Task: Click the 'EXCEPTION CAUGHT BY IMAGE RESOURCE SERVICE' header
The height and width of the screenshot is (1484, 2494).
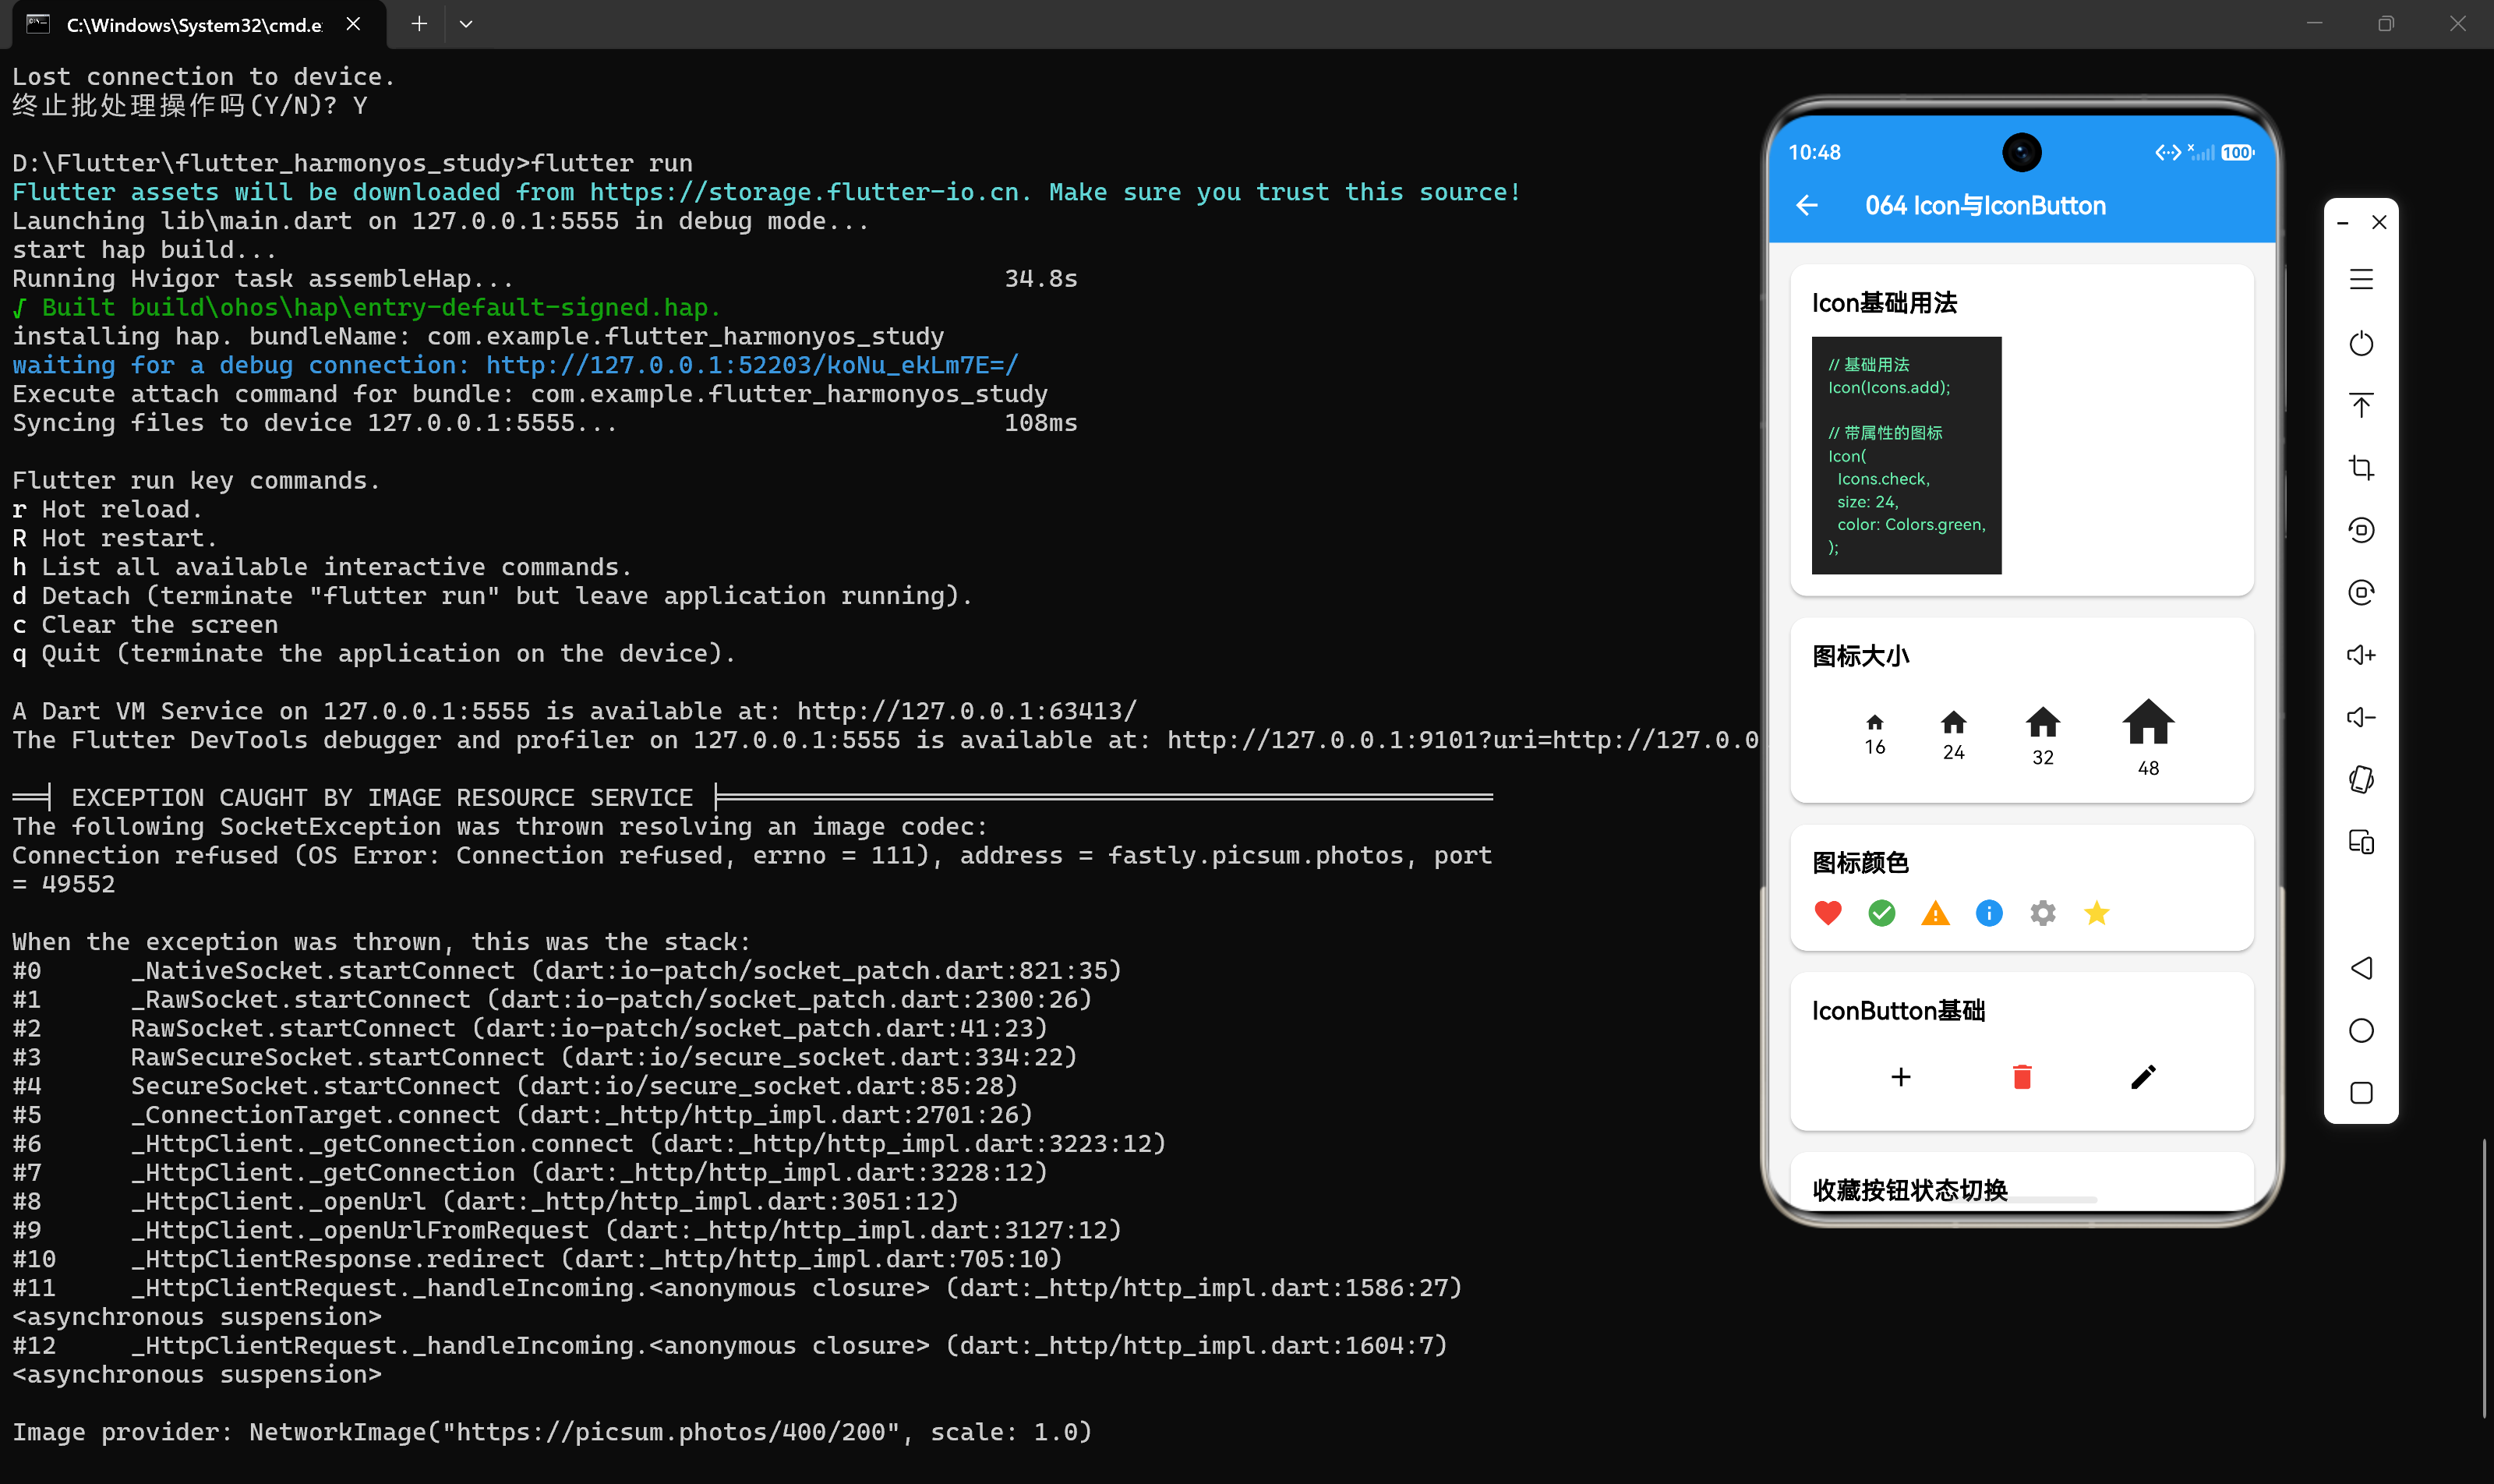Action: pos(382,797)
